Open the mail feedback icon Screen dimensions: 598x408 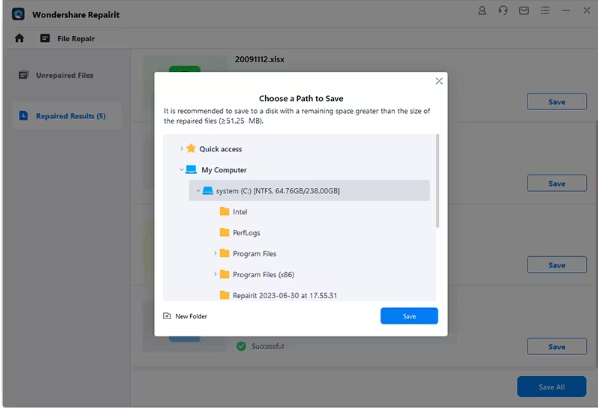coord(524,11)
